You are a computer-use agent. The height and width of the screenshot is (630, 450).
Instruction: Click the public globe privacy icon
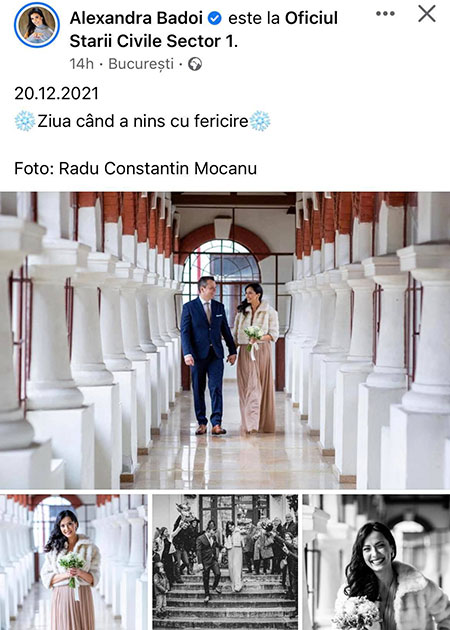195,64
